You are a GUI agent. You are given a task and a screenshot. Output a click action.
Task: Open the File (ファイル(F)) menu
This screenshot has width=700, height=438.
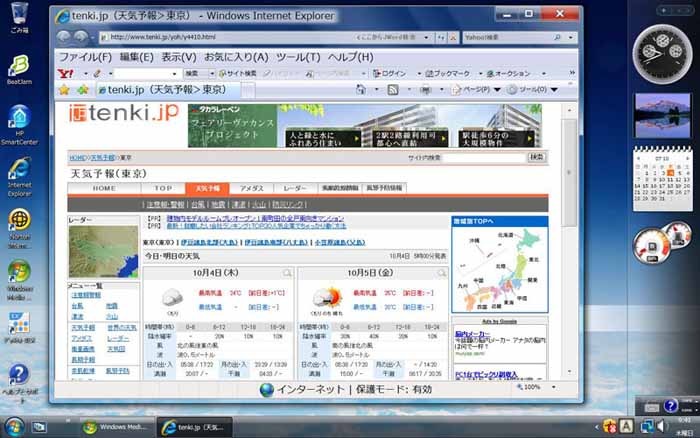click(x=85, y=57)
